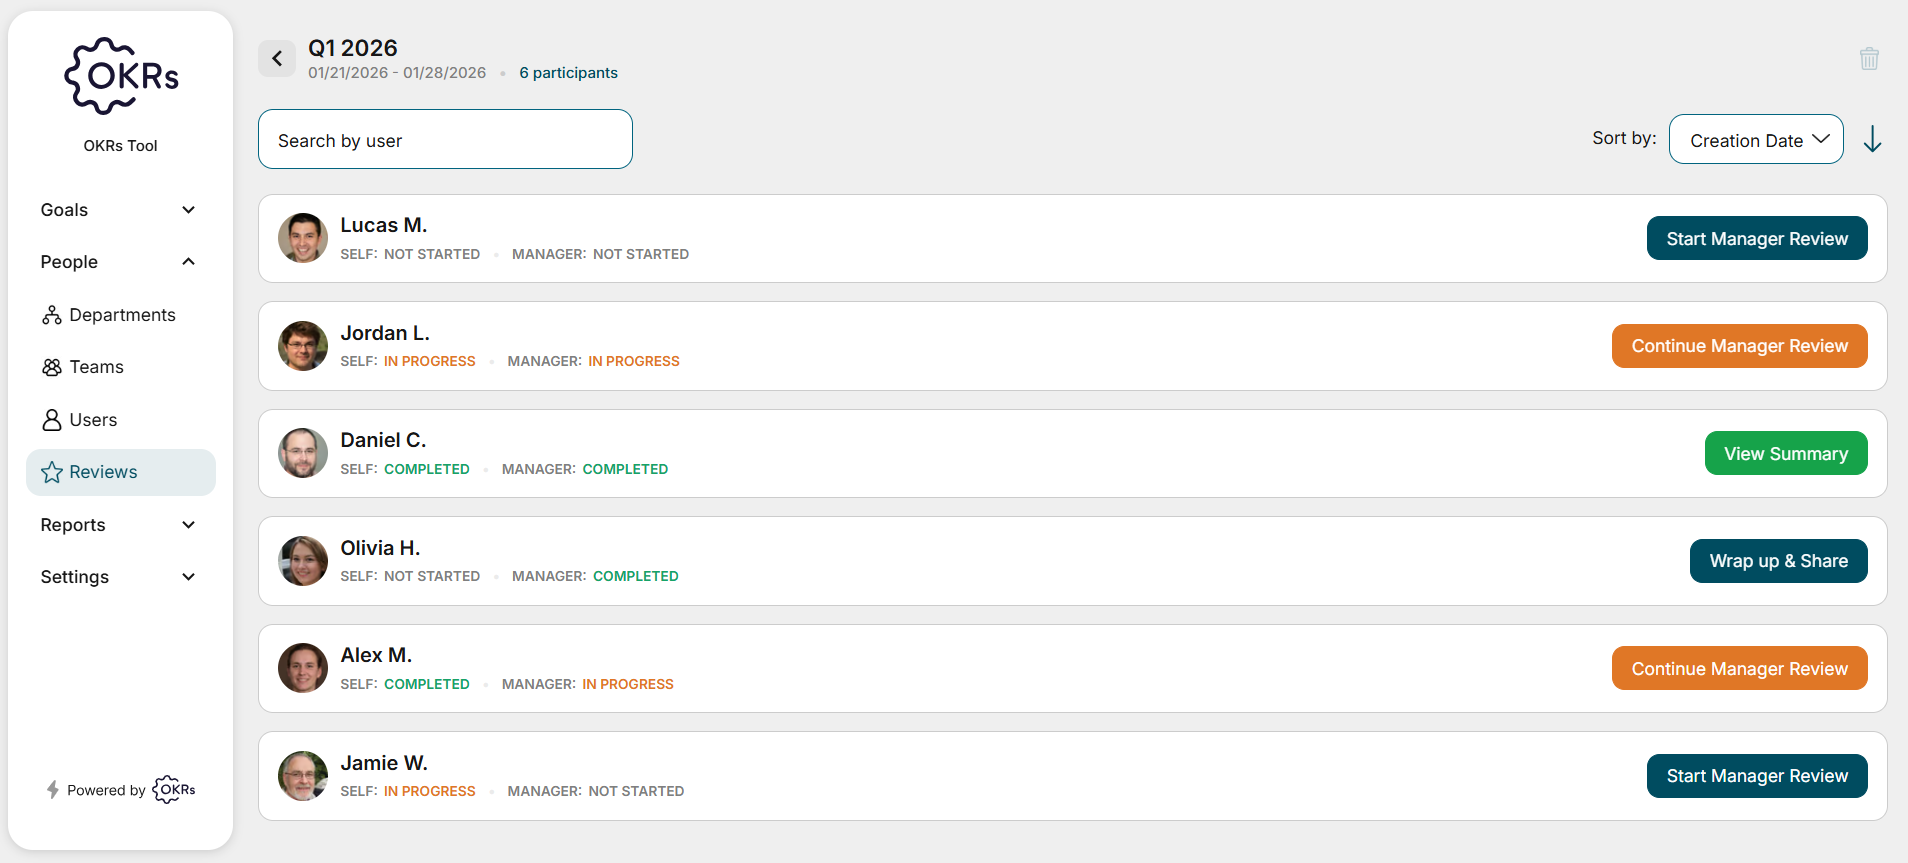Click the Departments org-chart icon
This screenshot has width=1908, height=863.
click(x=52, y=315)
